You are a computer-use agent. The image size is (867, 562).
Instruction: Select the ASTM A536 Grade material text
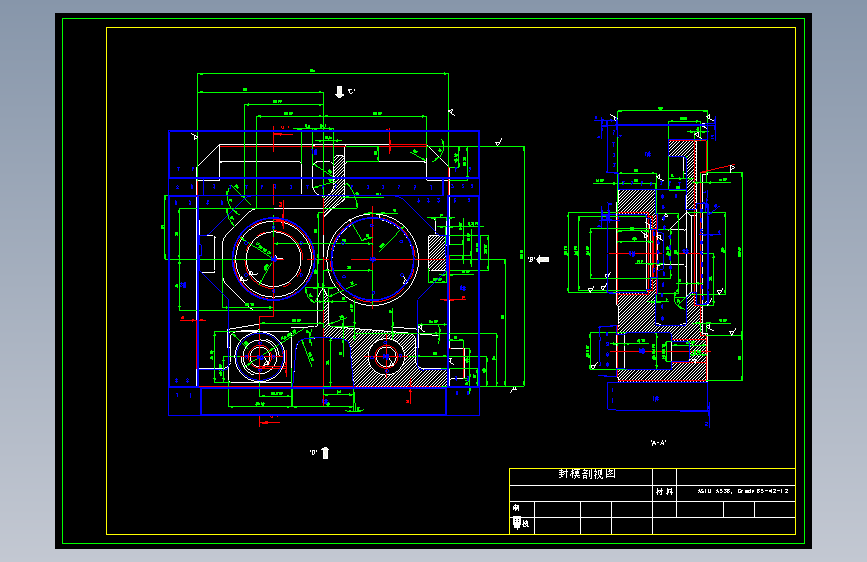click(x=743, y=491)
